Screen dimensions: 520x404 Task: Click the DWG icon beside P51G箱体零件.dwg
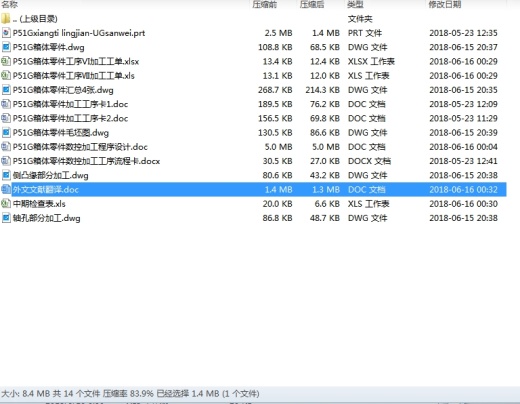6,47
